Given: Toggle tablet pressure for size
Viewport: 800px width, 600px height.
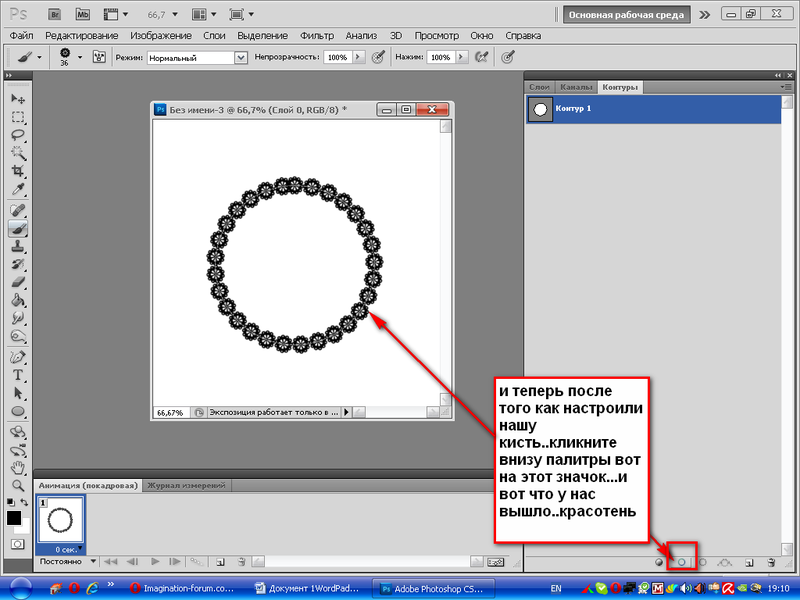Looking at the screenshot, I should tap(507, 57).
